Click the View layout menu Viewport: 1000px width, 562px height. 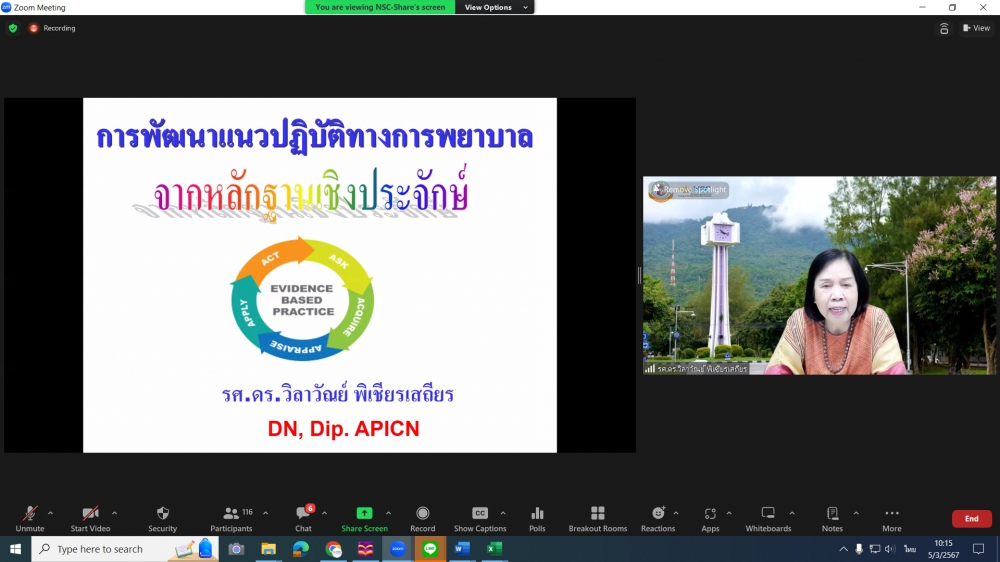(x=976, y=28)
